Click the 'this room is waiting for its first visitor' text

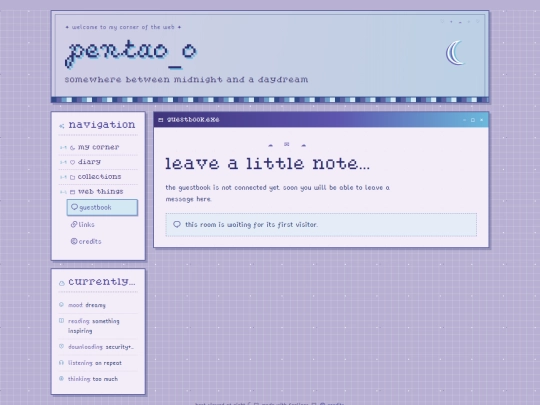251,225
